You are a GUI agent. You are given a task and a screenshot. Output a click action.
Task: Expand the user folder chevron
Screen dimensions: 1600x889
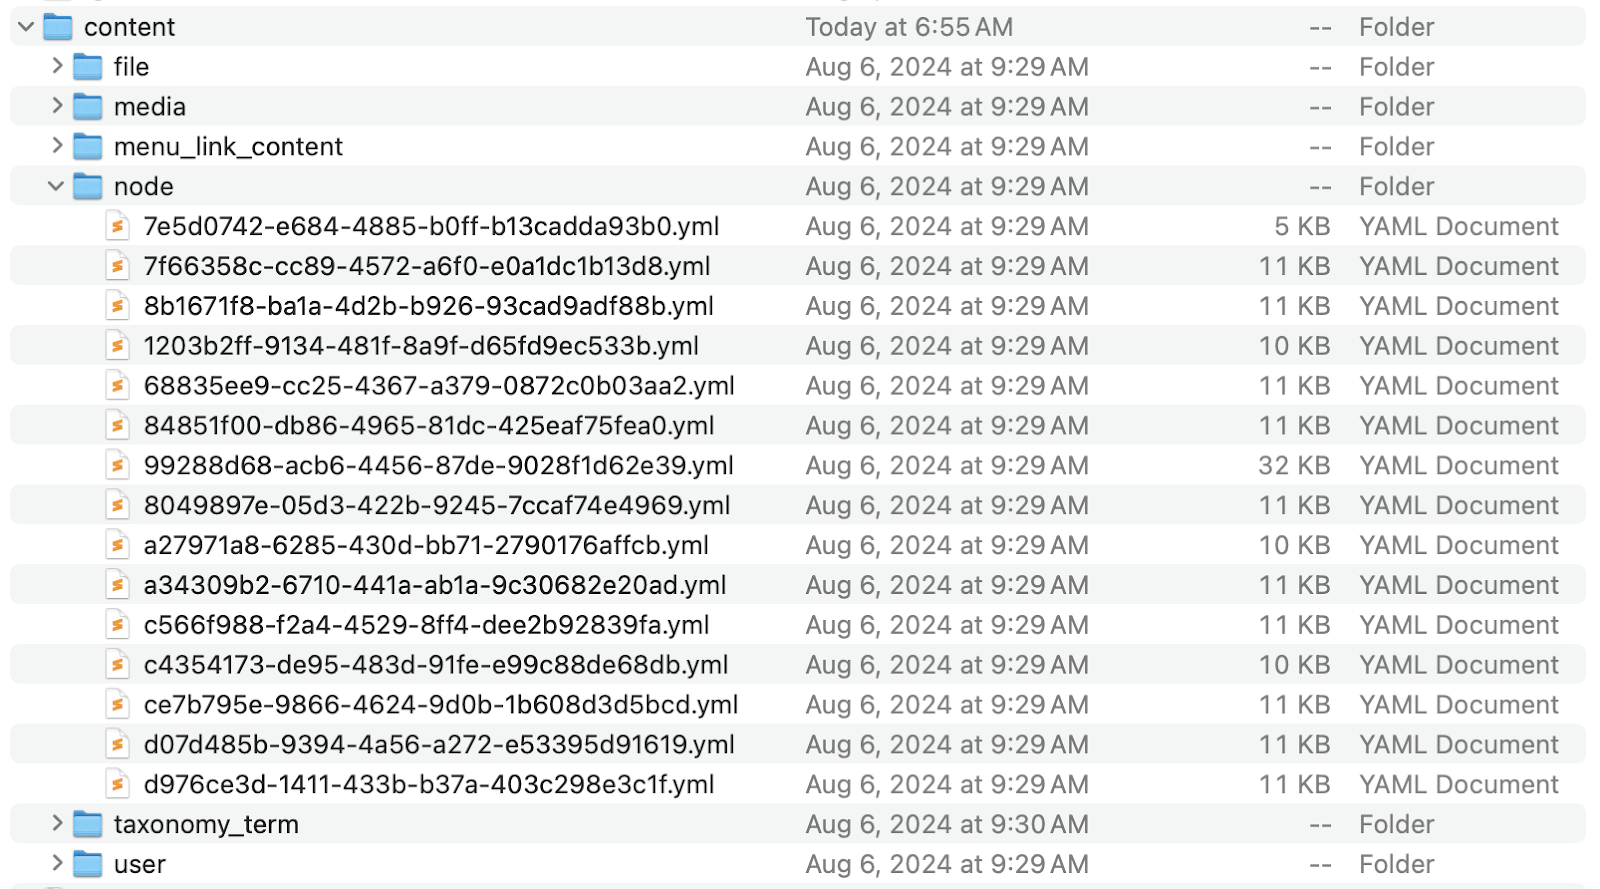coord(57,863)
